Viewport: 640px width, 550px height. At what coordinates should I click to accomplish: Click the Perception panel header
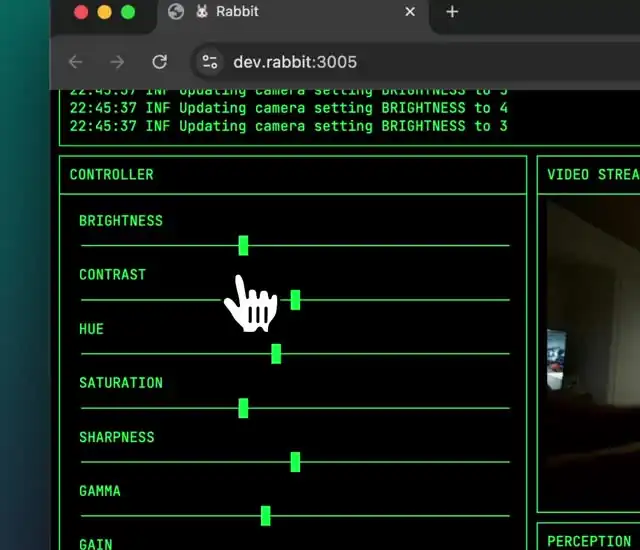click(x=589, y=541)
